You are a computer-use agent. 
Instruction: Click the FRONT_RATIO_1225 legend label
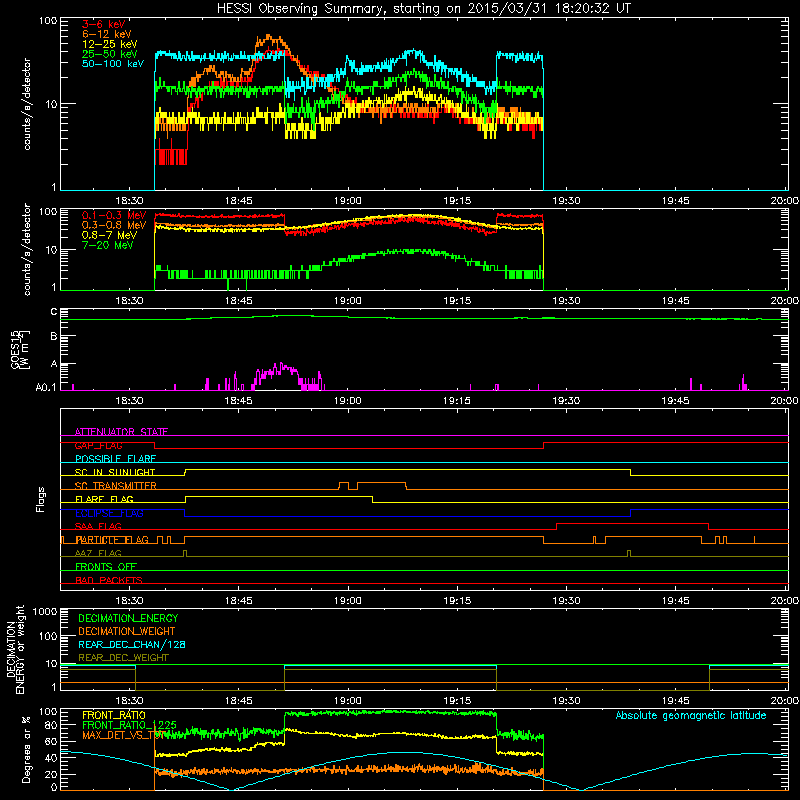coord(129,725)
